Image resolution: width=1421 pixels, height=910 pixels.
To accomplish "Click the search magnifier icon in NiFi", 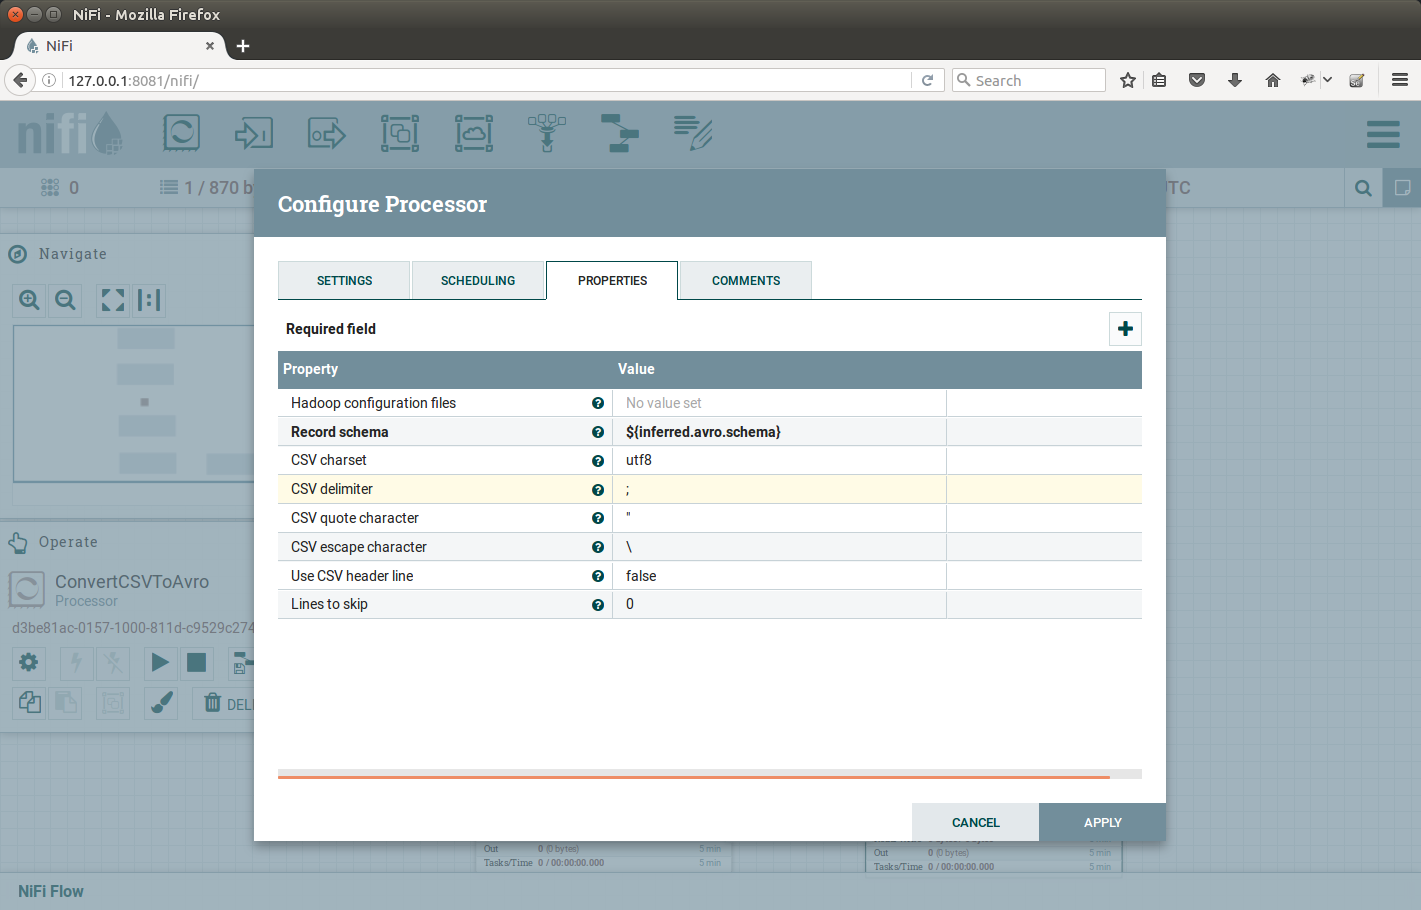I will pos(1363,188).
